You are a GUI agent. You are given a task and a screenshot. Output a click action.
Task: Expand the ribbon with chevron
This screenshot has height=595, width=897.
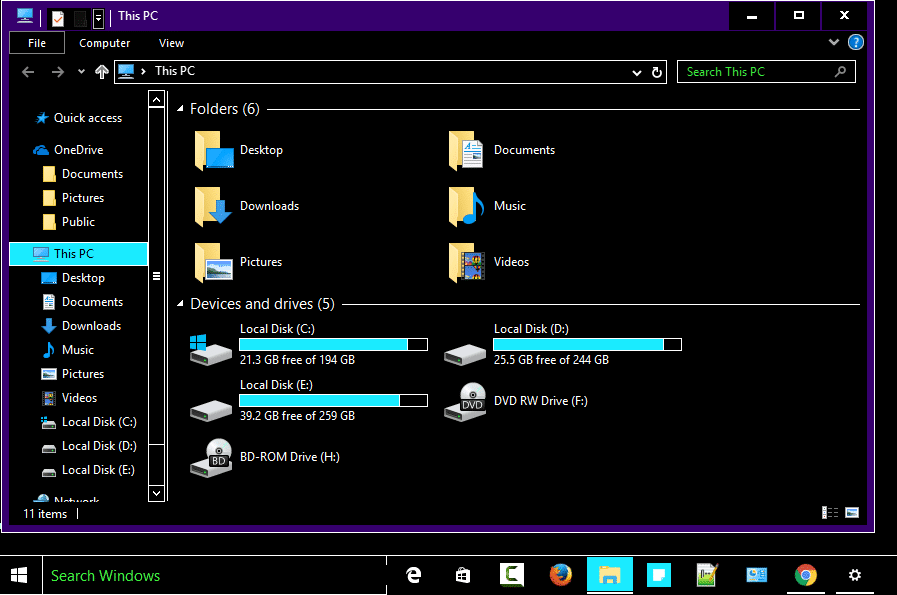click(834, 42)
